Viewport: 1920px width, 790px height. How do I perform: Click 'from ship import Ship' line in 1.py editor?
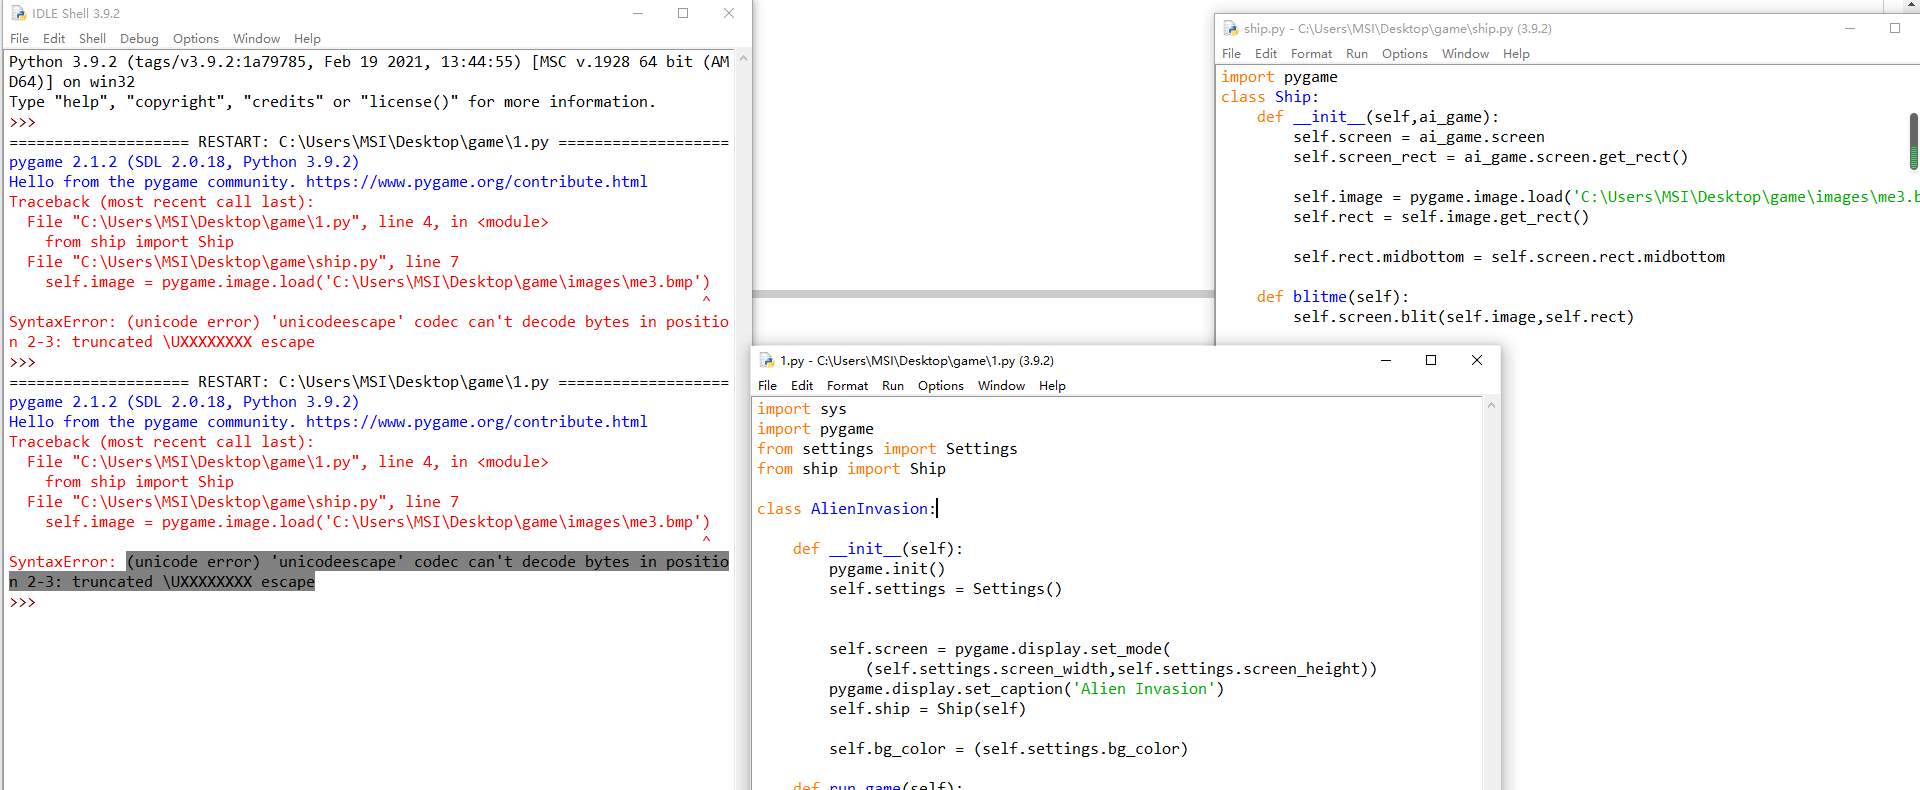point(851,469)
